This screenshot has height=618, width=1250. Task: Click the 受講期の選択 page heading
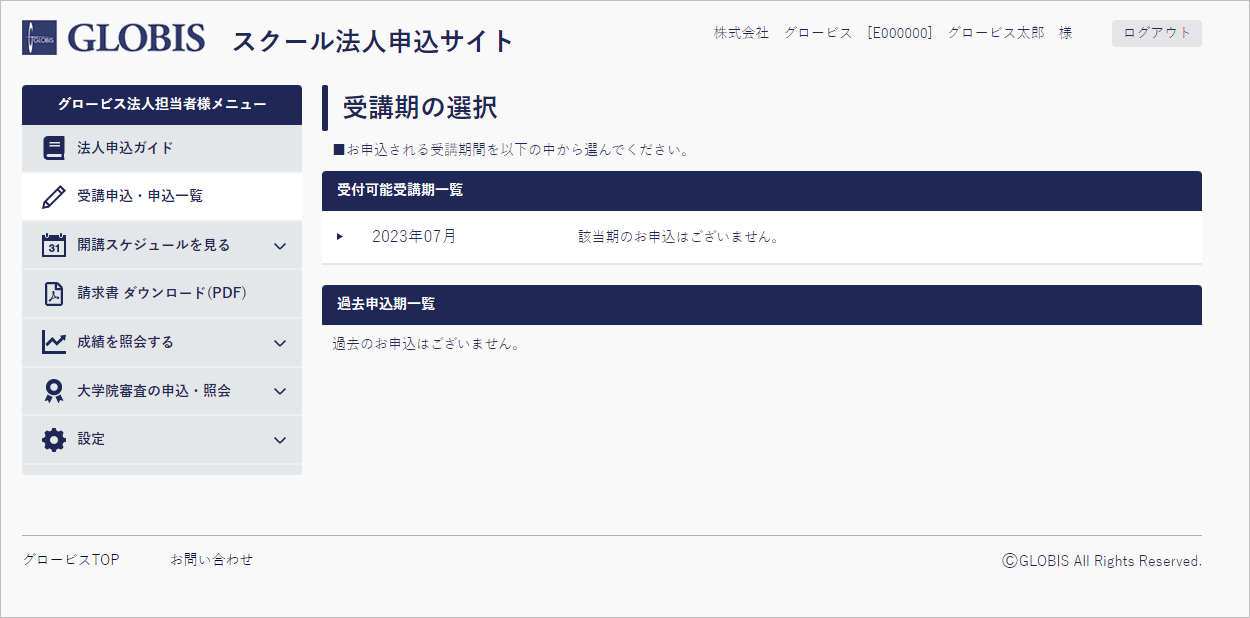pos(420,108)
